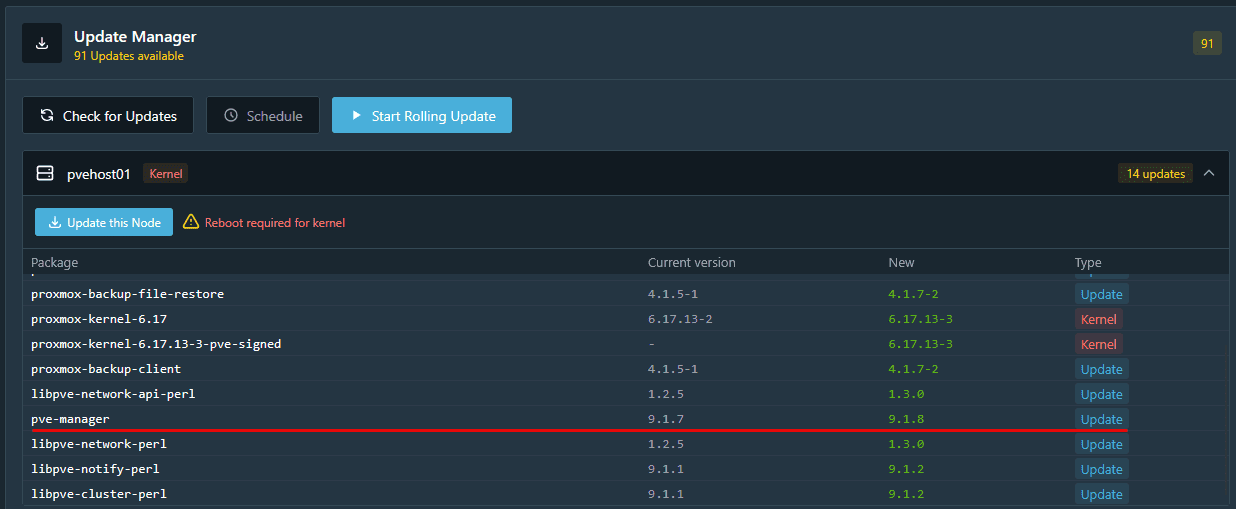Screen dimensions: 1236x509
Task: Click the 91 updates count badge
Action: pyautogui.click(x=1207, y=43)
